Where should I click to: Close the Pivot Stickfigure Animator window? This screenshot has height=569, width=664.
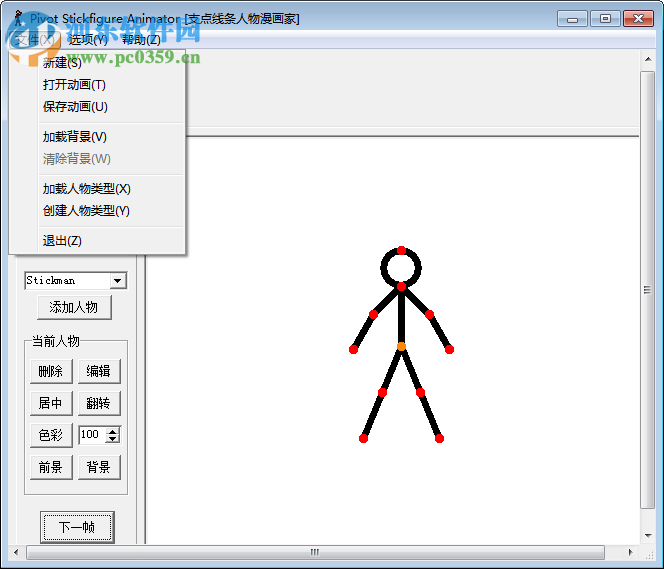[x=638, y=19]
